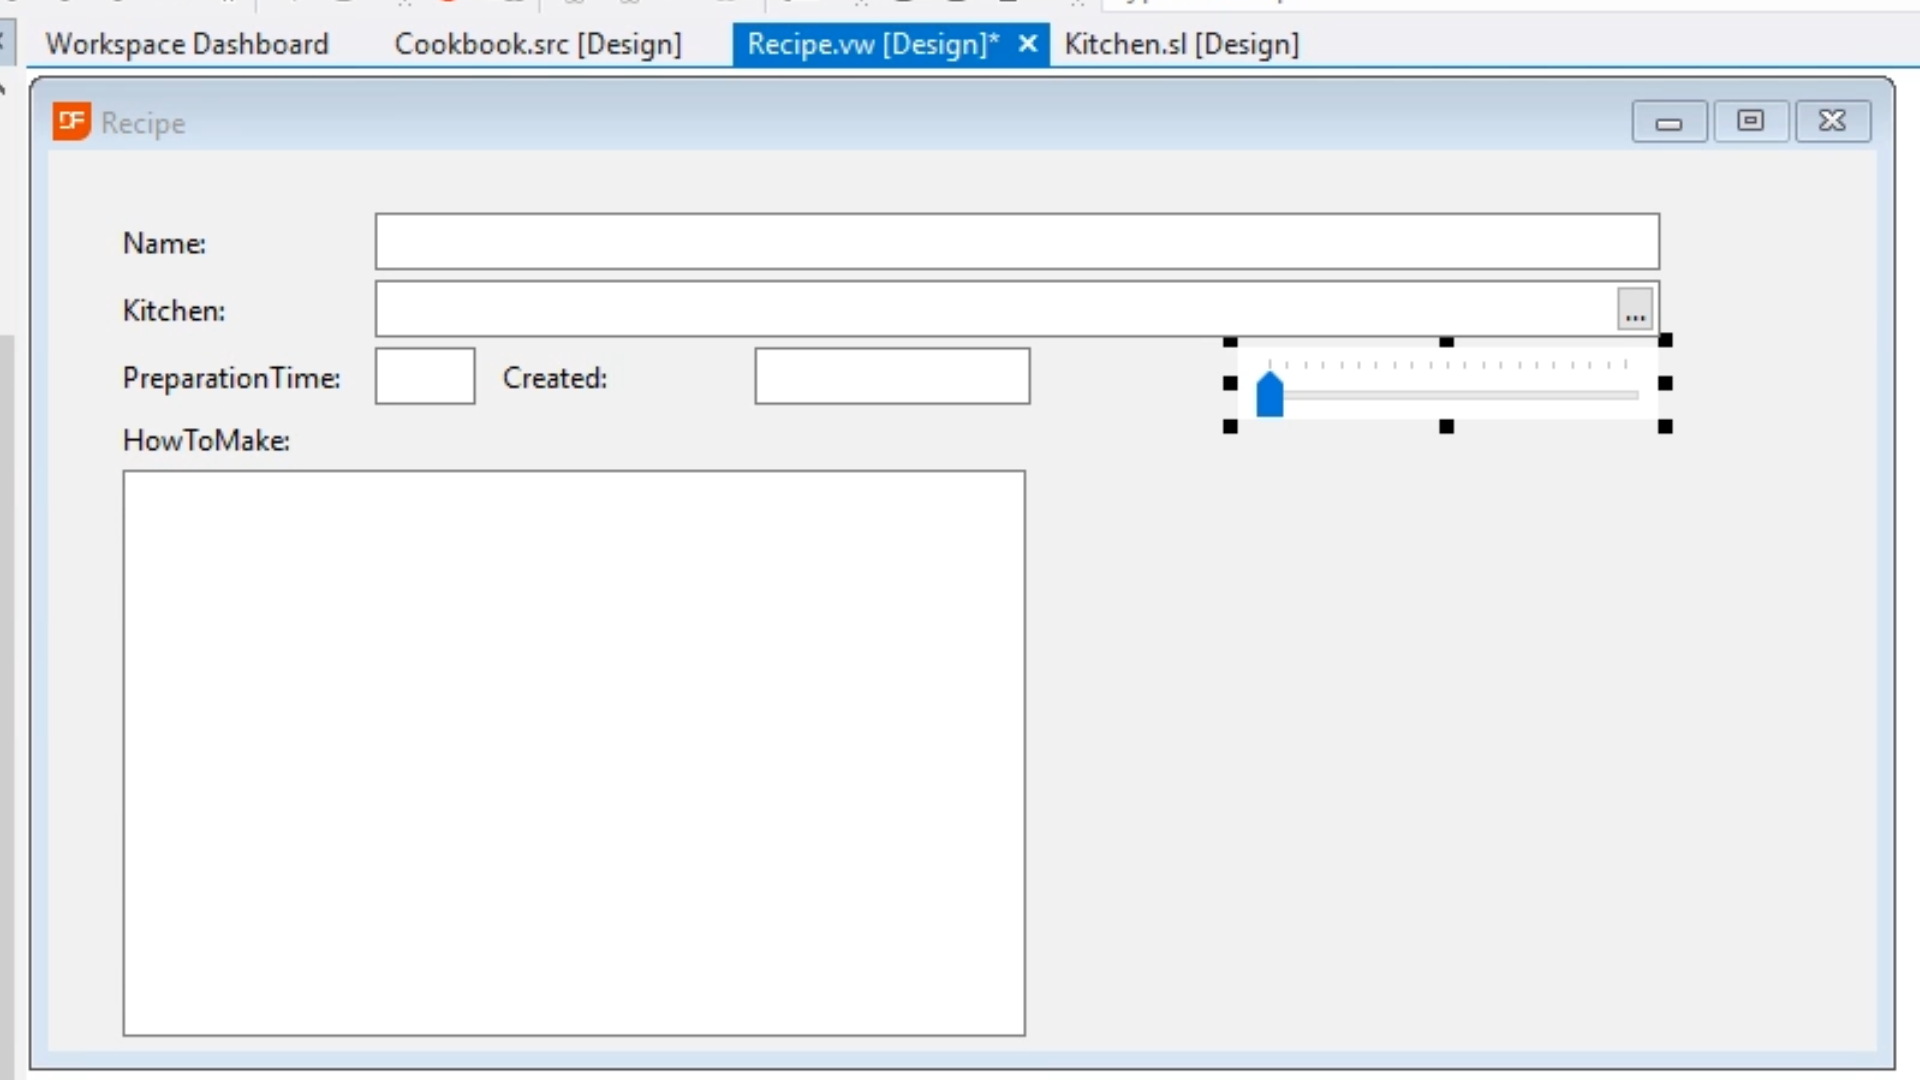Click the PreparationTime input box

click(x=424, y=376)
